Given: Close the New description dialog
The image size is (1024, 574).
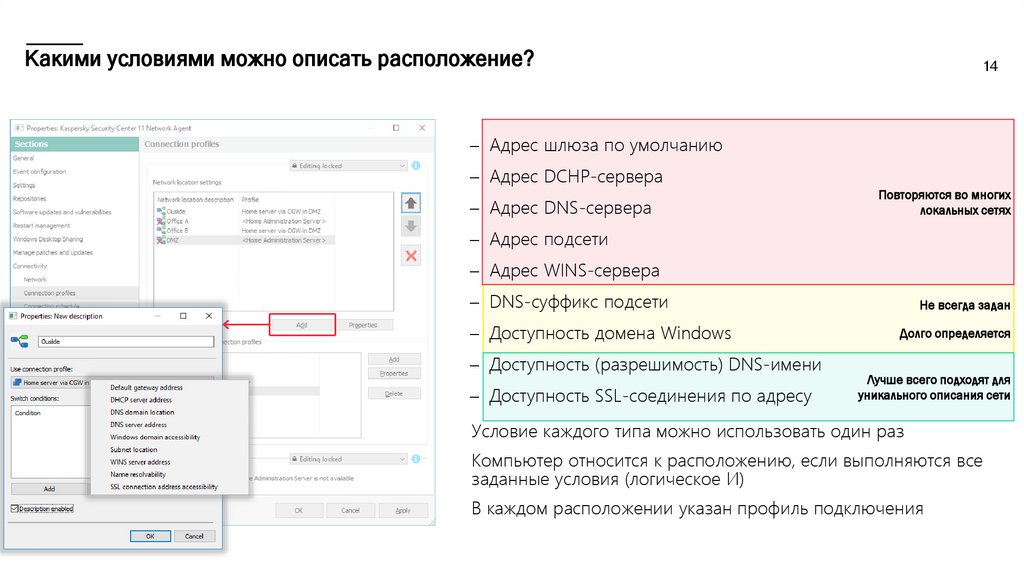Looking at the screenshot, I should [x=209, y=316].
